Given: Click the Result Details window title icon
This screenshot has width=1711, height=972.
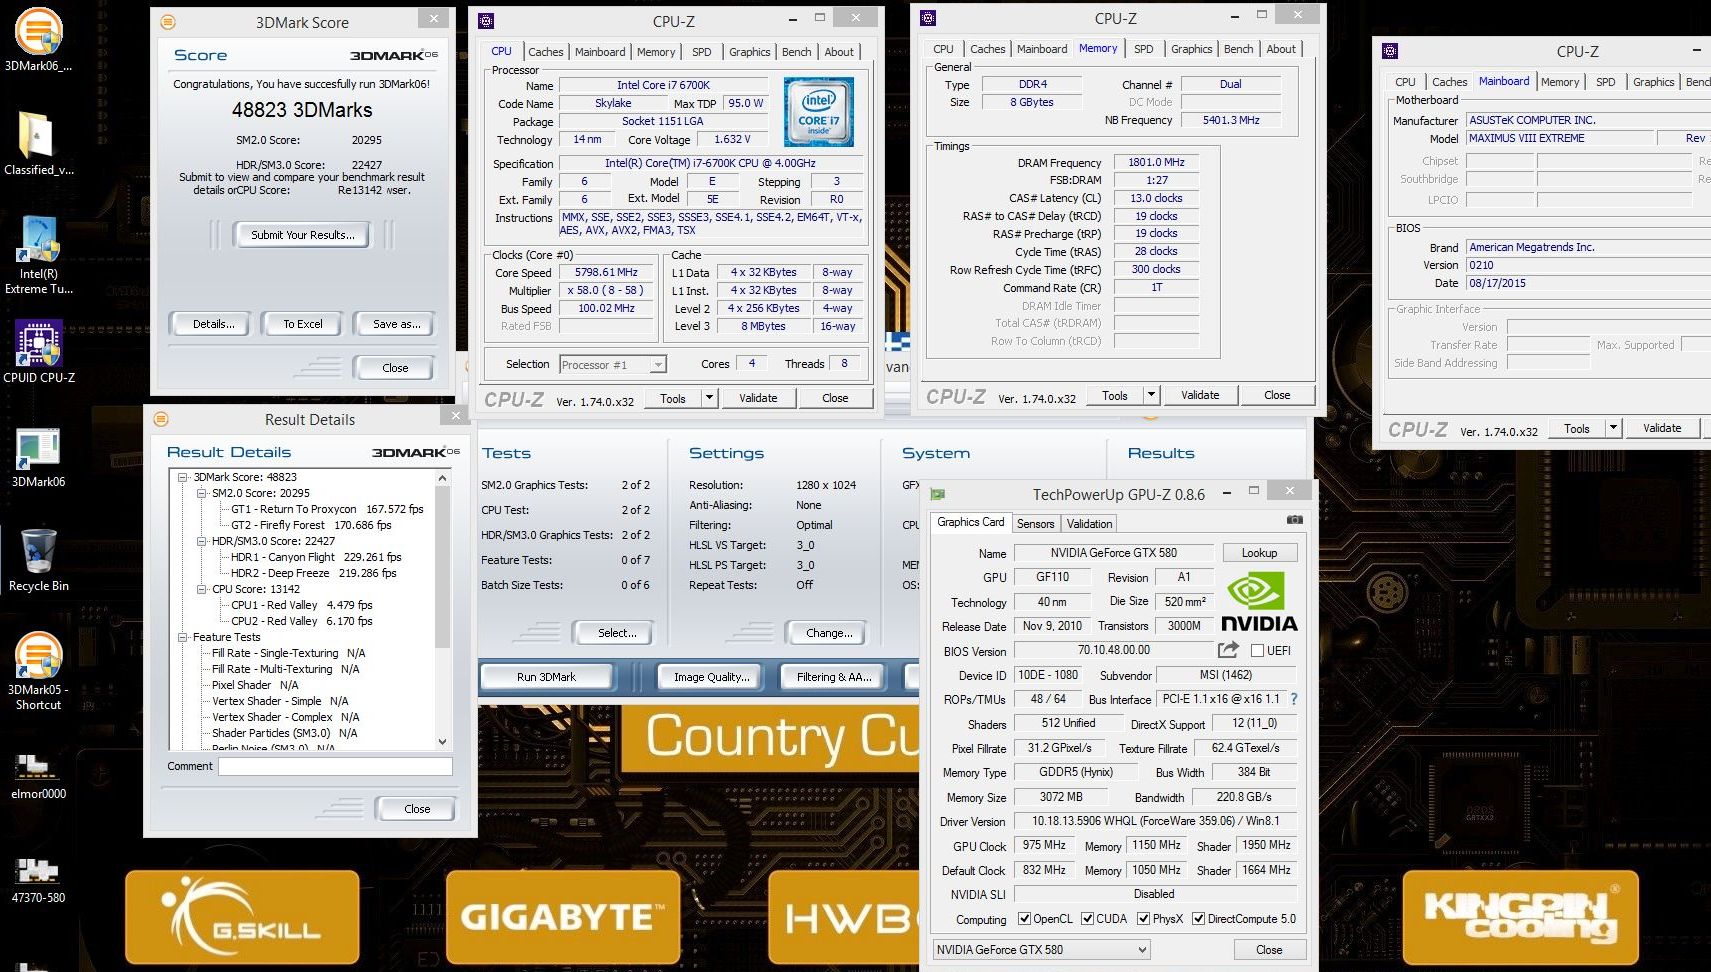Looking at the screenshot, I should (161, 419).
